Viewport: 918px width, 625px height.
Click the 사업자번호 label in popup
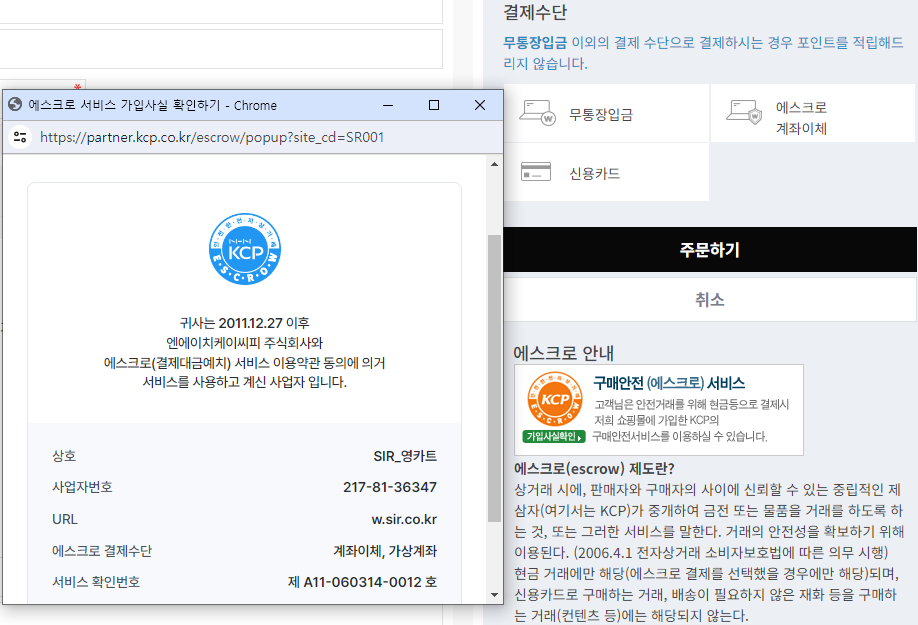82,487
